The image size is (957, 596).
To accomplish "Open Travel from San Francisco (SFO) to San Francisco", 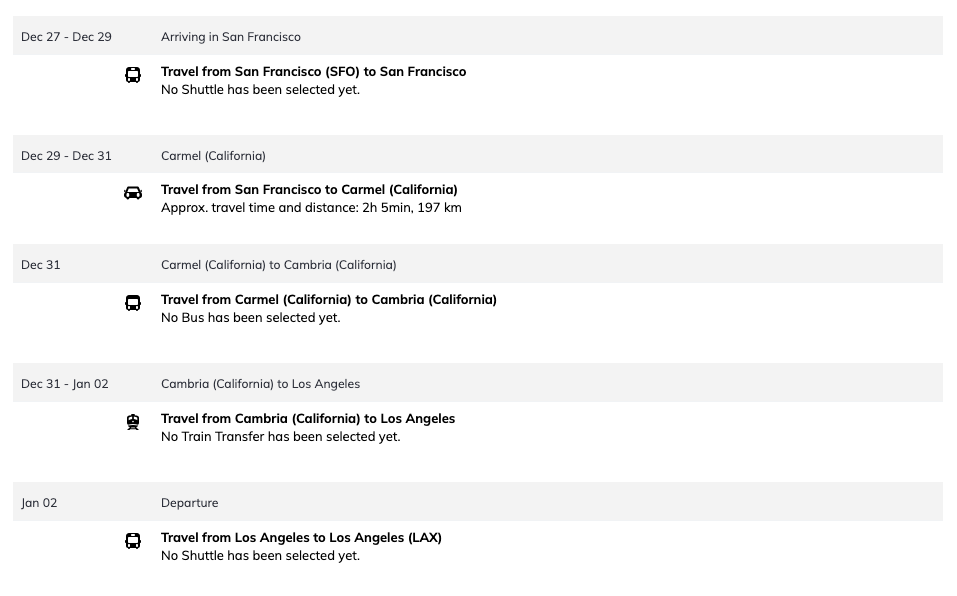I will tap(314, 71).
